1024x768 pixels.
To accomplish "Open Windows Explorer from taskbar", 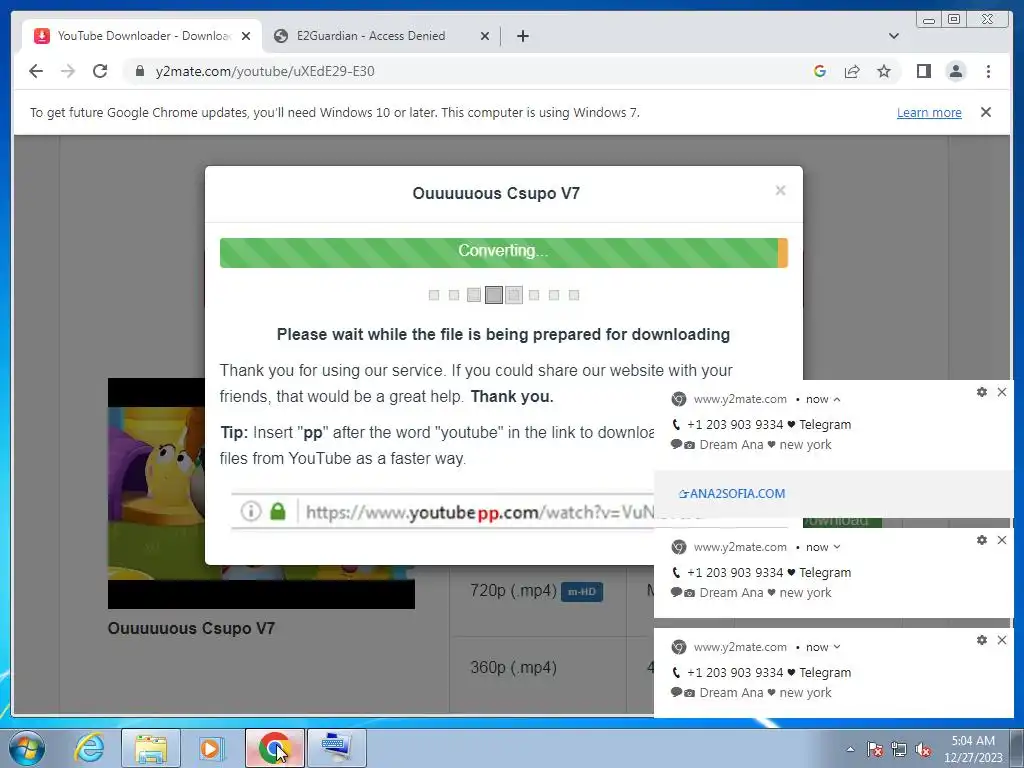I will tap(151, 747).
